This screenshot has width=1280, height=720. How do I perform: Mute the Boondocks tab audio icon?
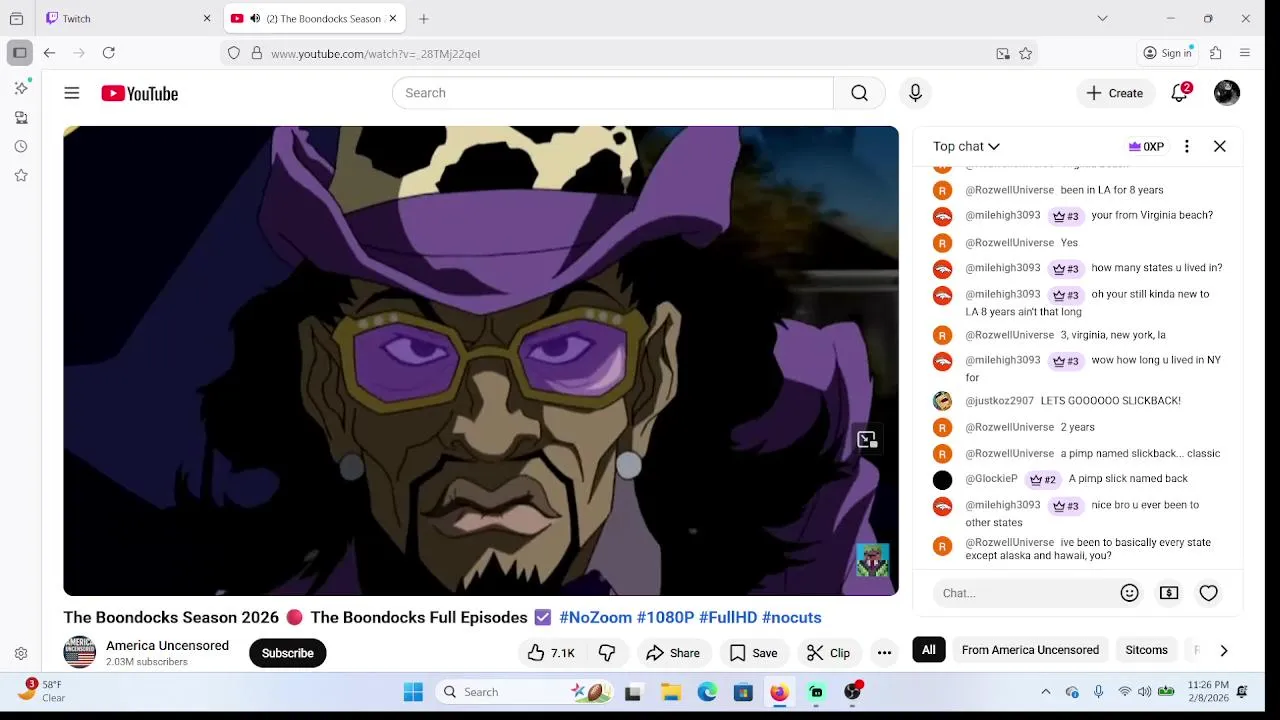click(255, 19)
